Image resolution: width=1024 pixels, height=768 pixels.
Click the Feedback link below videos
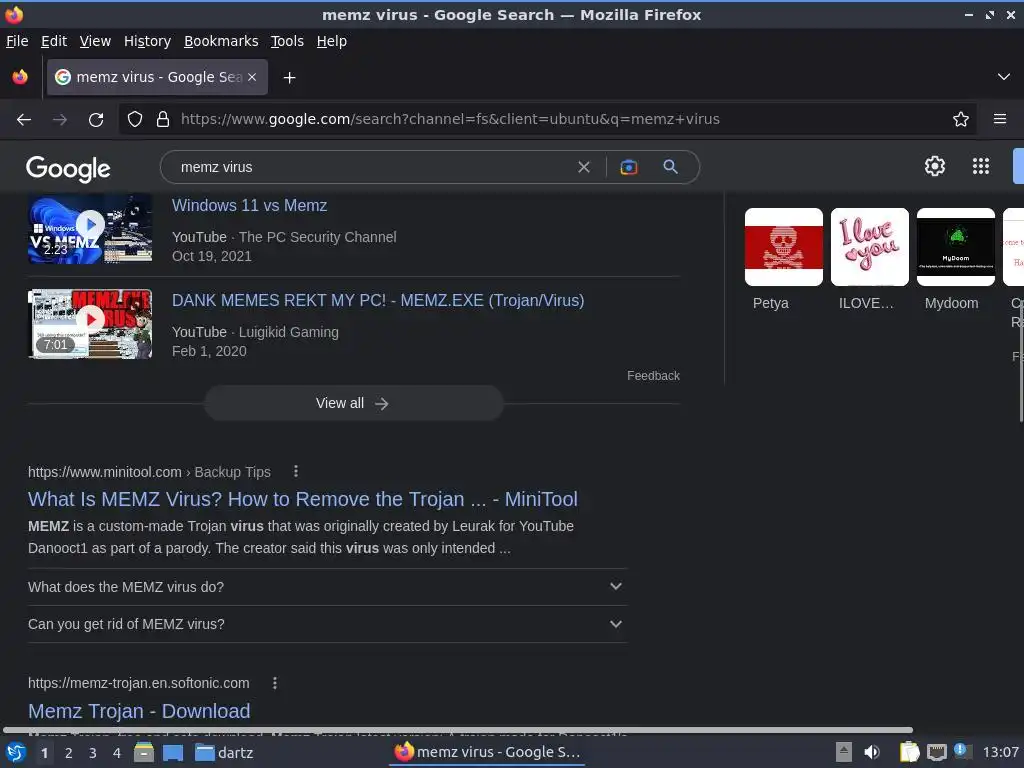pos(653,376)
